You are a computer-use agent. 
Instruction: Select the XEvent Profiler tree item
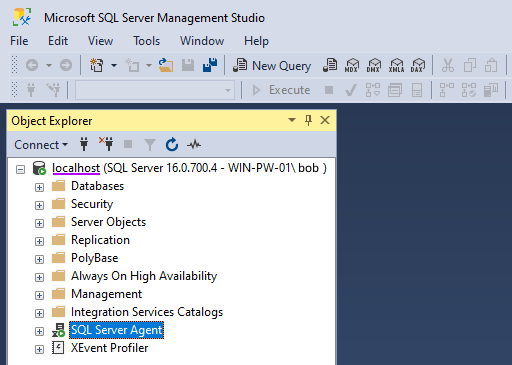point(109,348)
